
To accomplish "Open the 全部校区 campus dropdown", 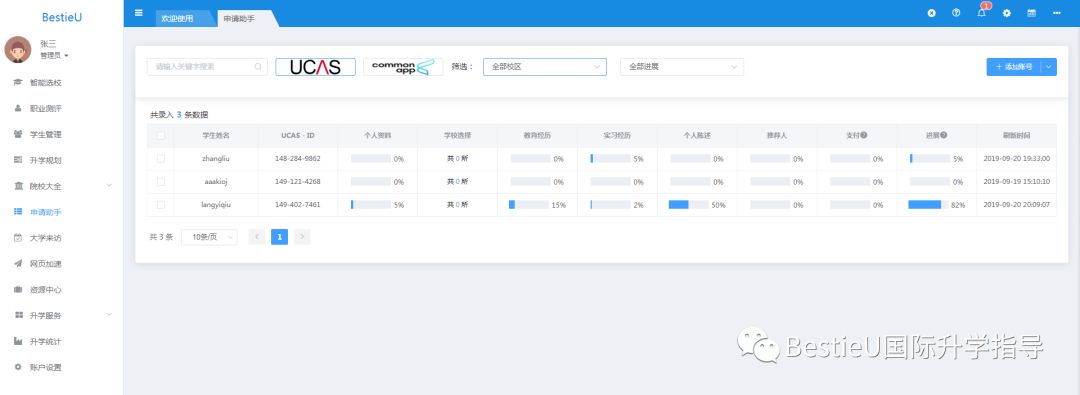I will (545, 67).
